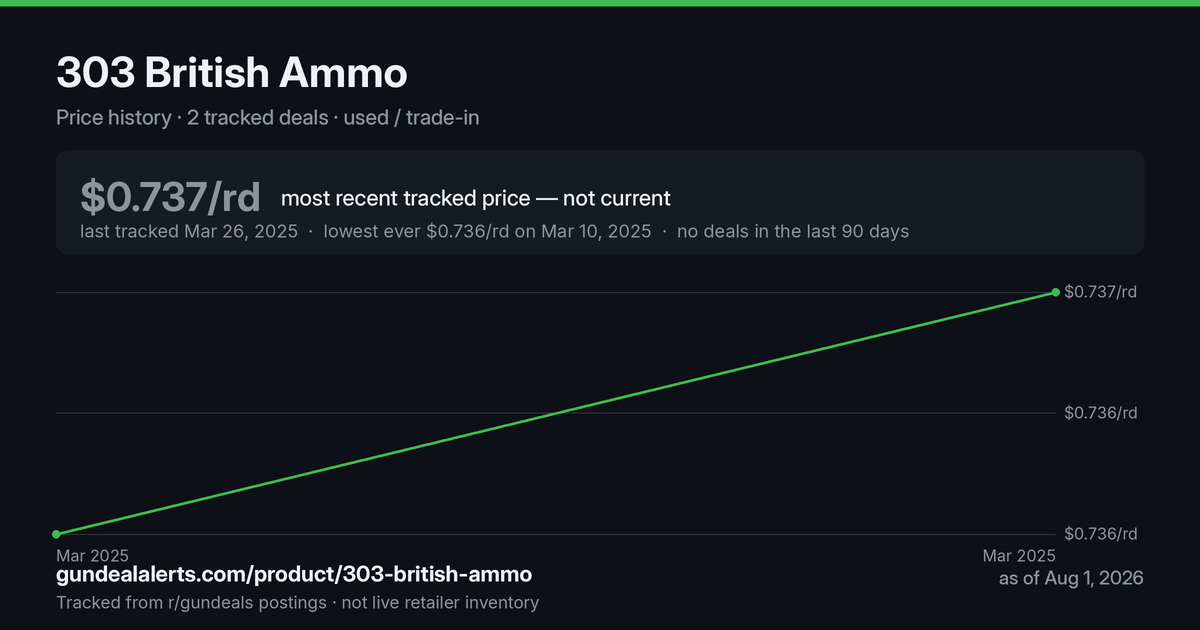Click the right Mar 2025 axis label
1200x630 pixels.
click(x=1019, y=555)
